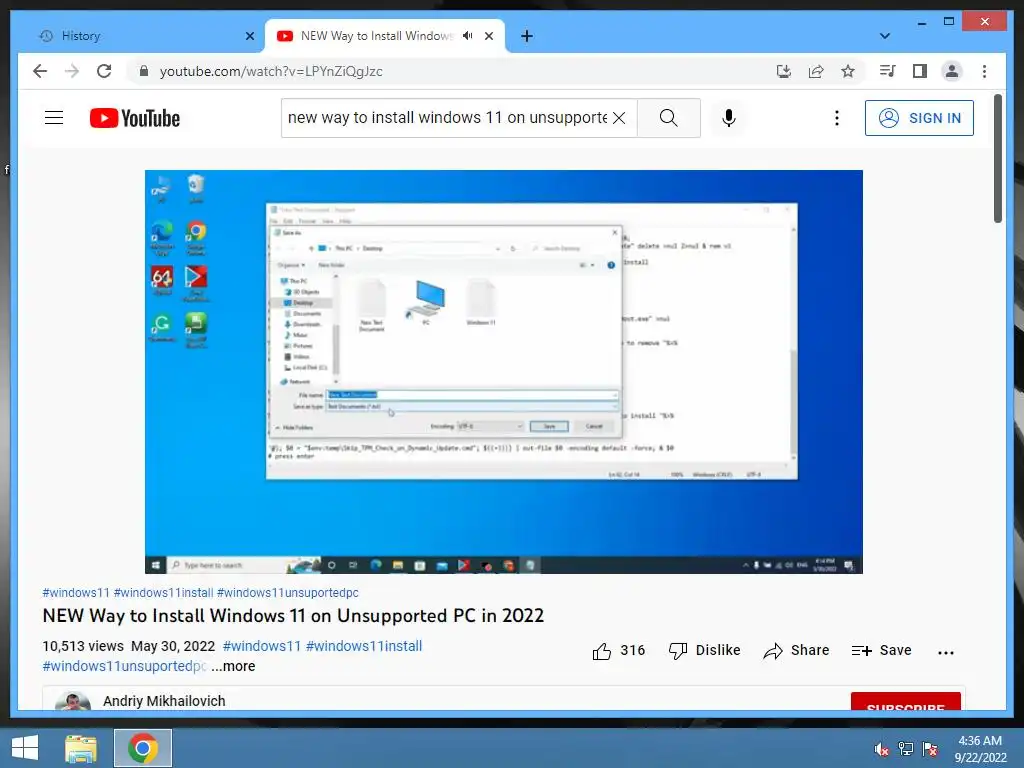This screenshot has width=1024, height=768.
Task: Click muted volume tray icon
Action: [x=882, y=749]
